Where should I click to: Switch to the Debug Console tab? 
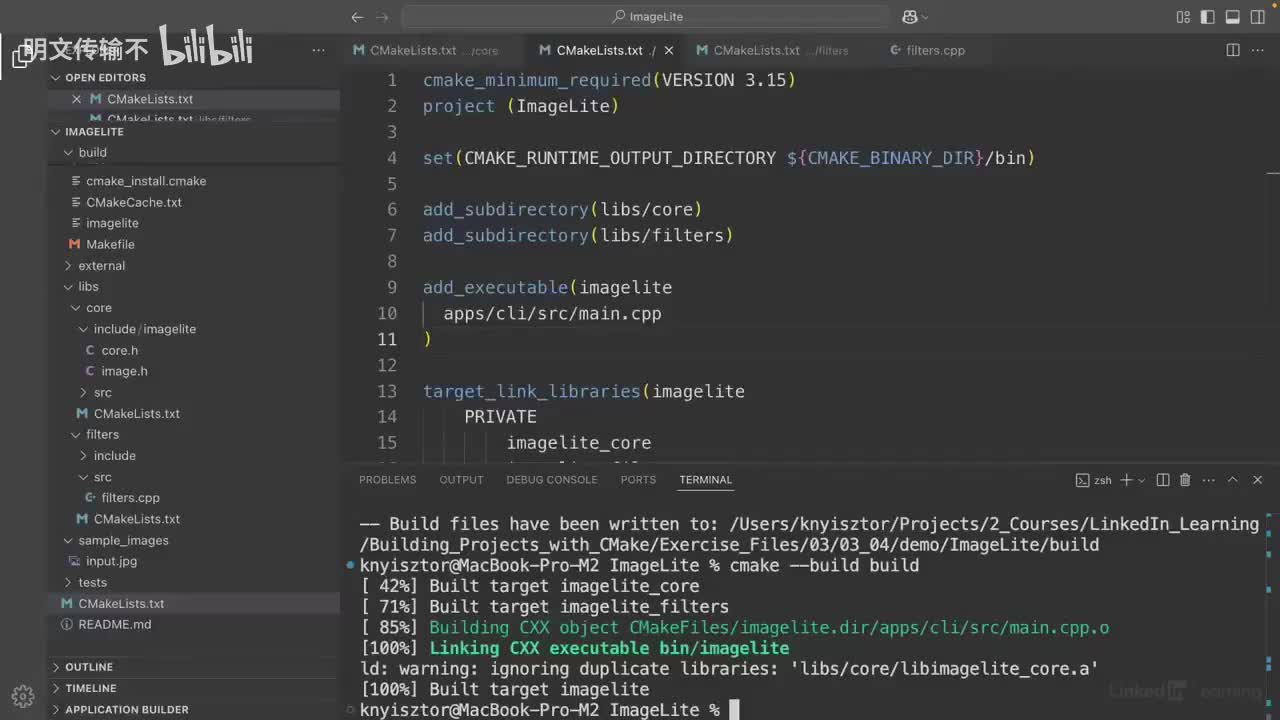coord(551,480)
